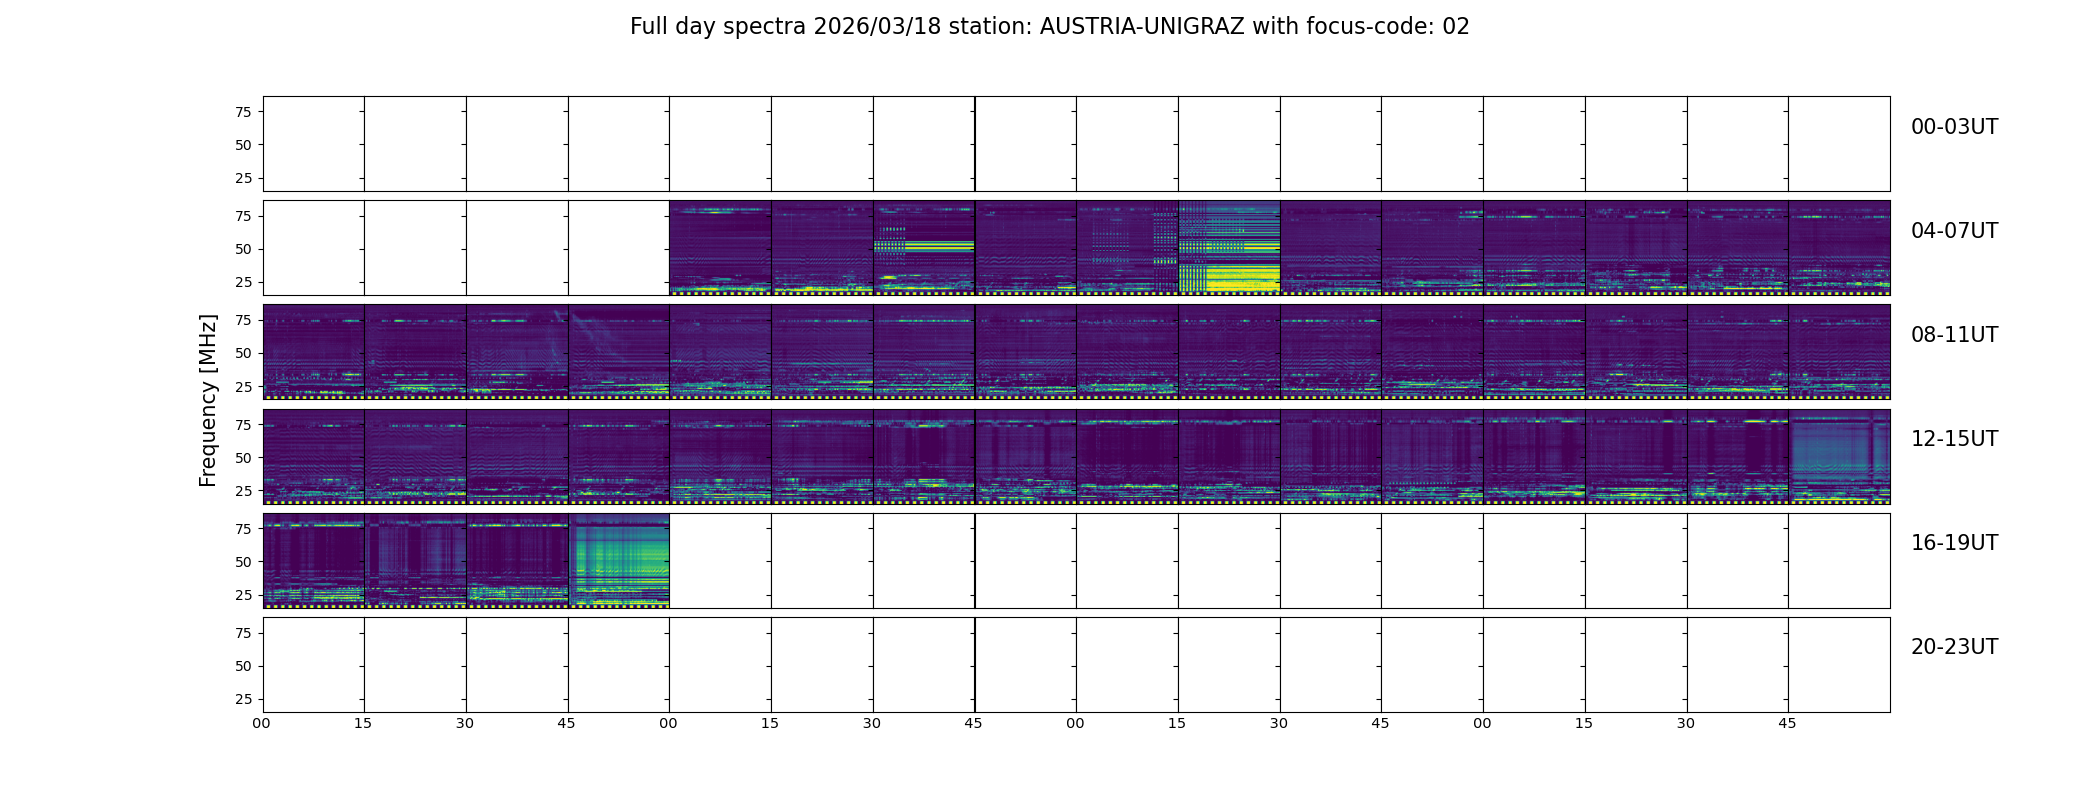Click the 75 tick label of the 12-15UT row
Image resolution: width=2100 pixels, height=800 pixels.
coord(243,425)
